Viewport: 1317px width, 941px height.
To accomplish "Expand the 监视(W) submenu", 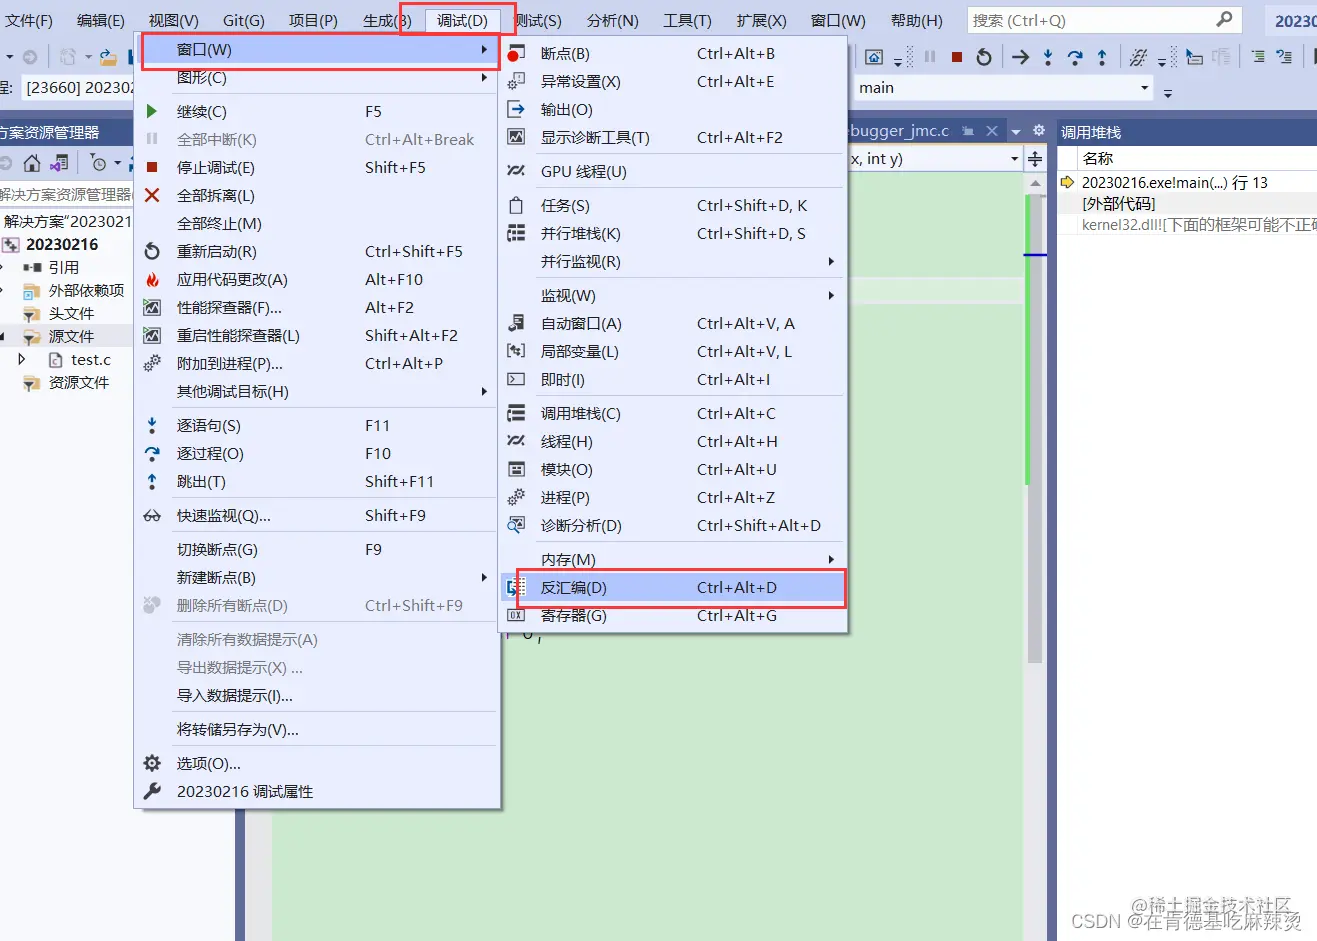I will point(672,295).
